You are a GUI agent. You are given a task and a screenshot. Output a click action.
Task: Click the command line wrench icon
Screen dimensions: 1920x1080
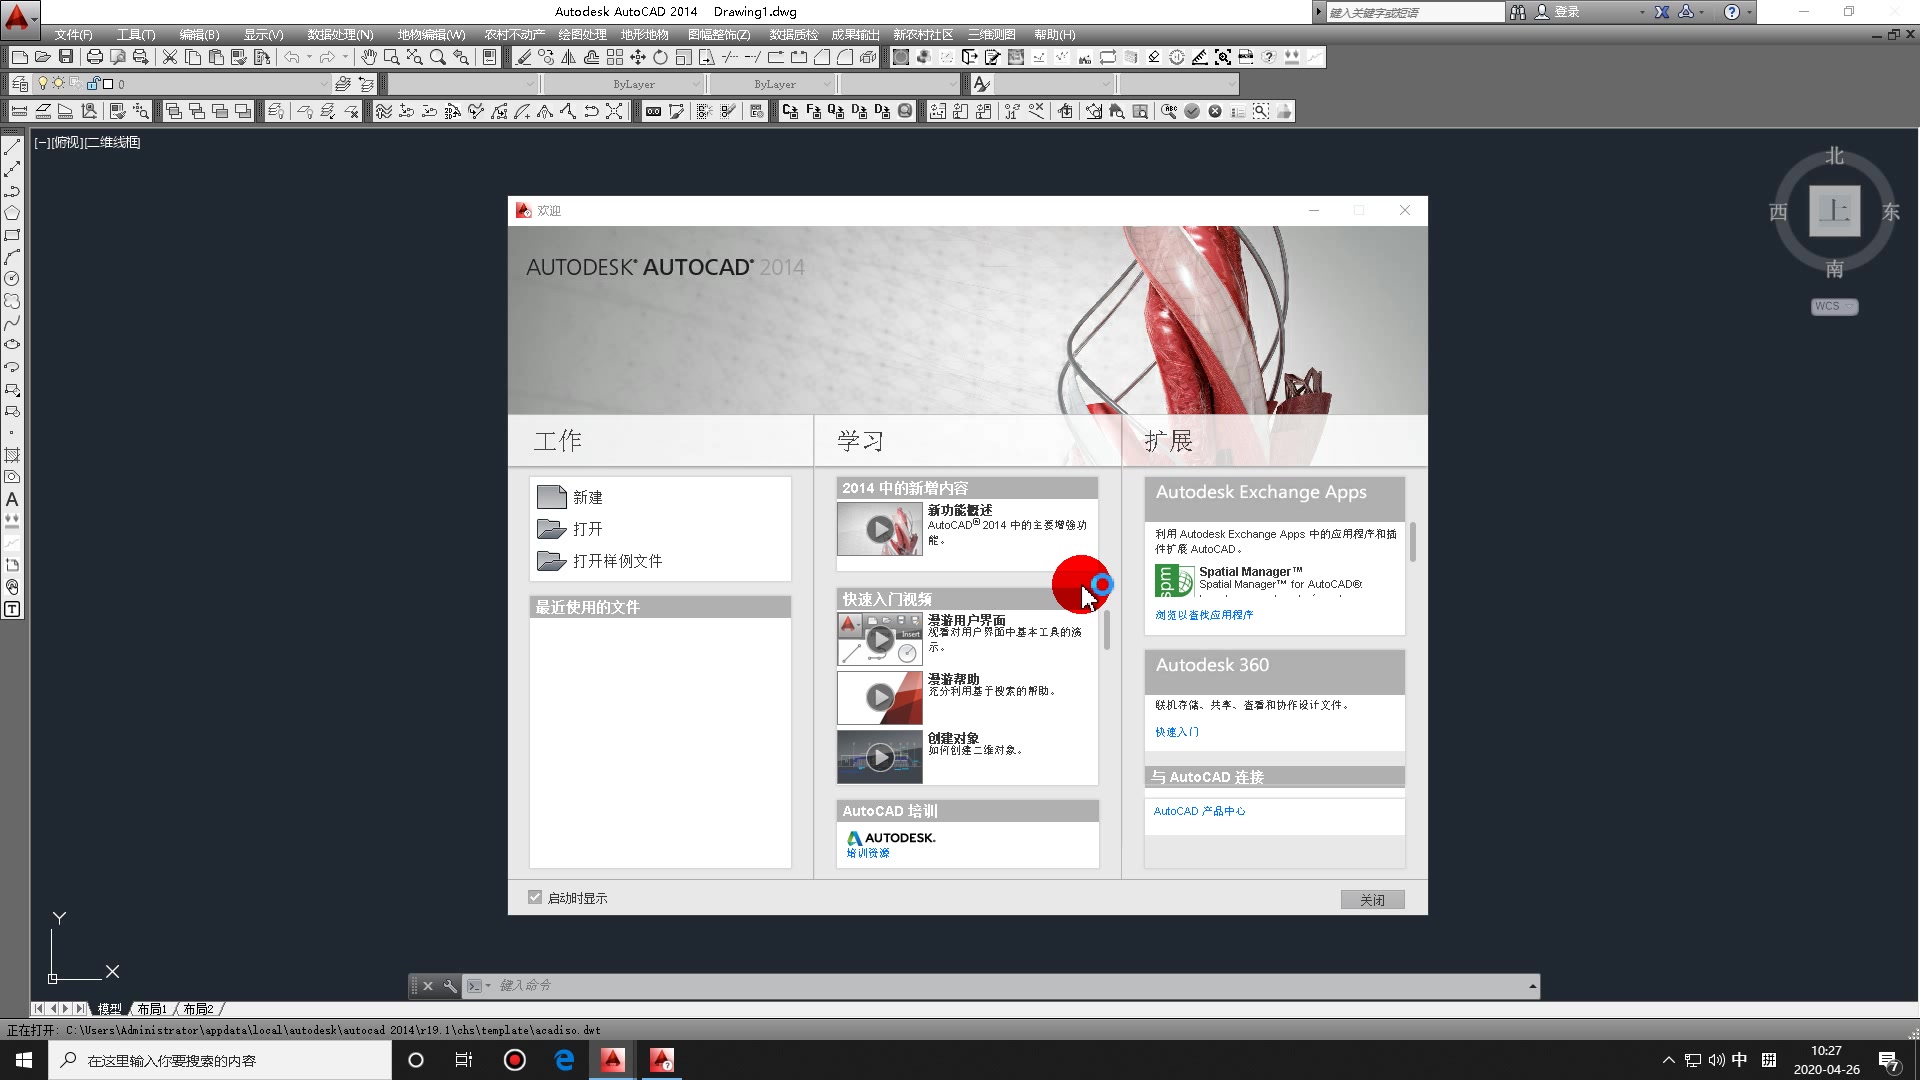click(x=450, y=986)
